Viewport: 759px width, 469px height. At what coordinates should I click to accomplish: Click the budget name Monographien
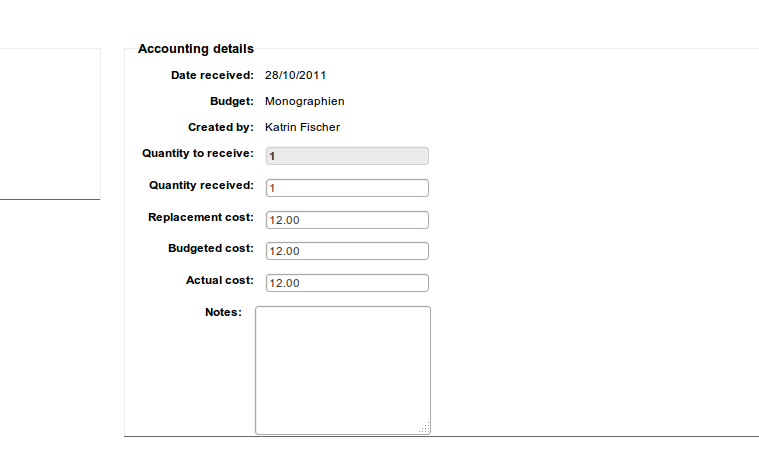tap(305, 101)
